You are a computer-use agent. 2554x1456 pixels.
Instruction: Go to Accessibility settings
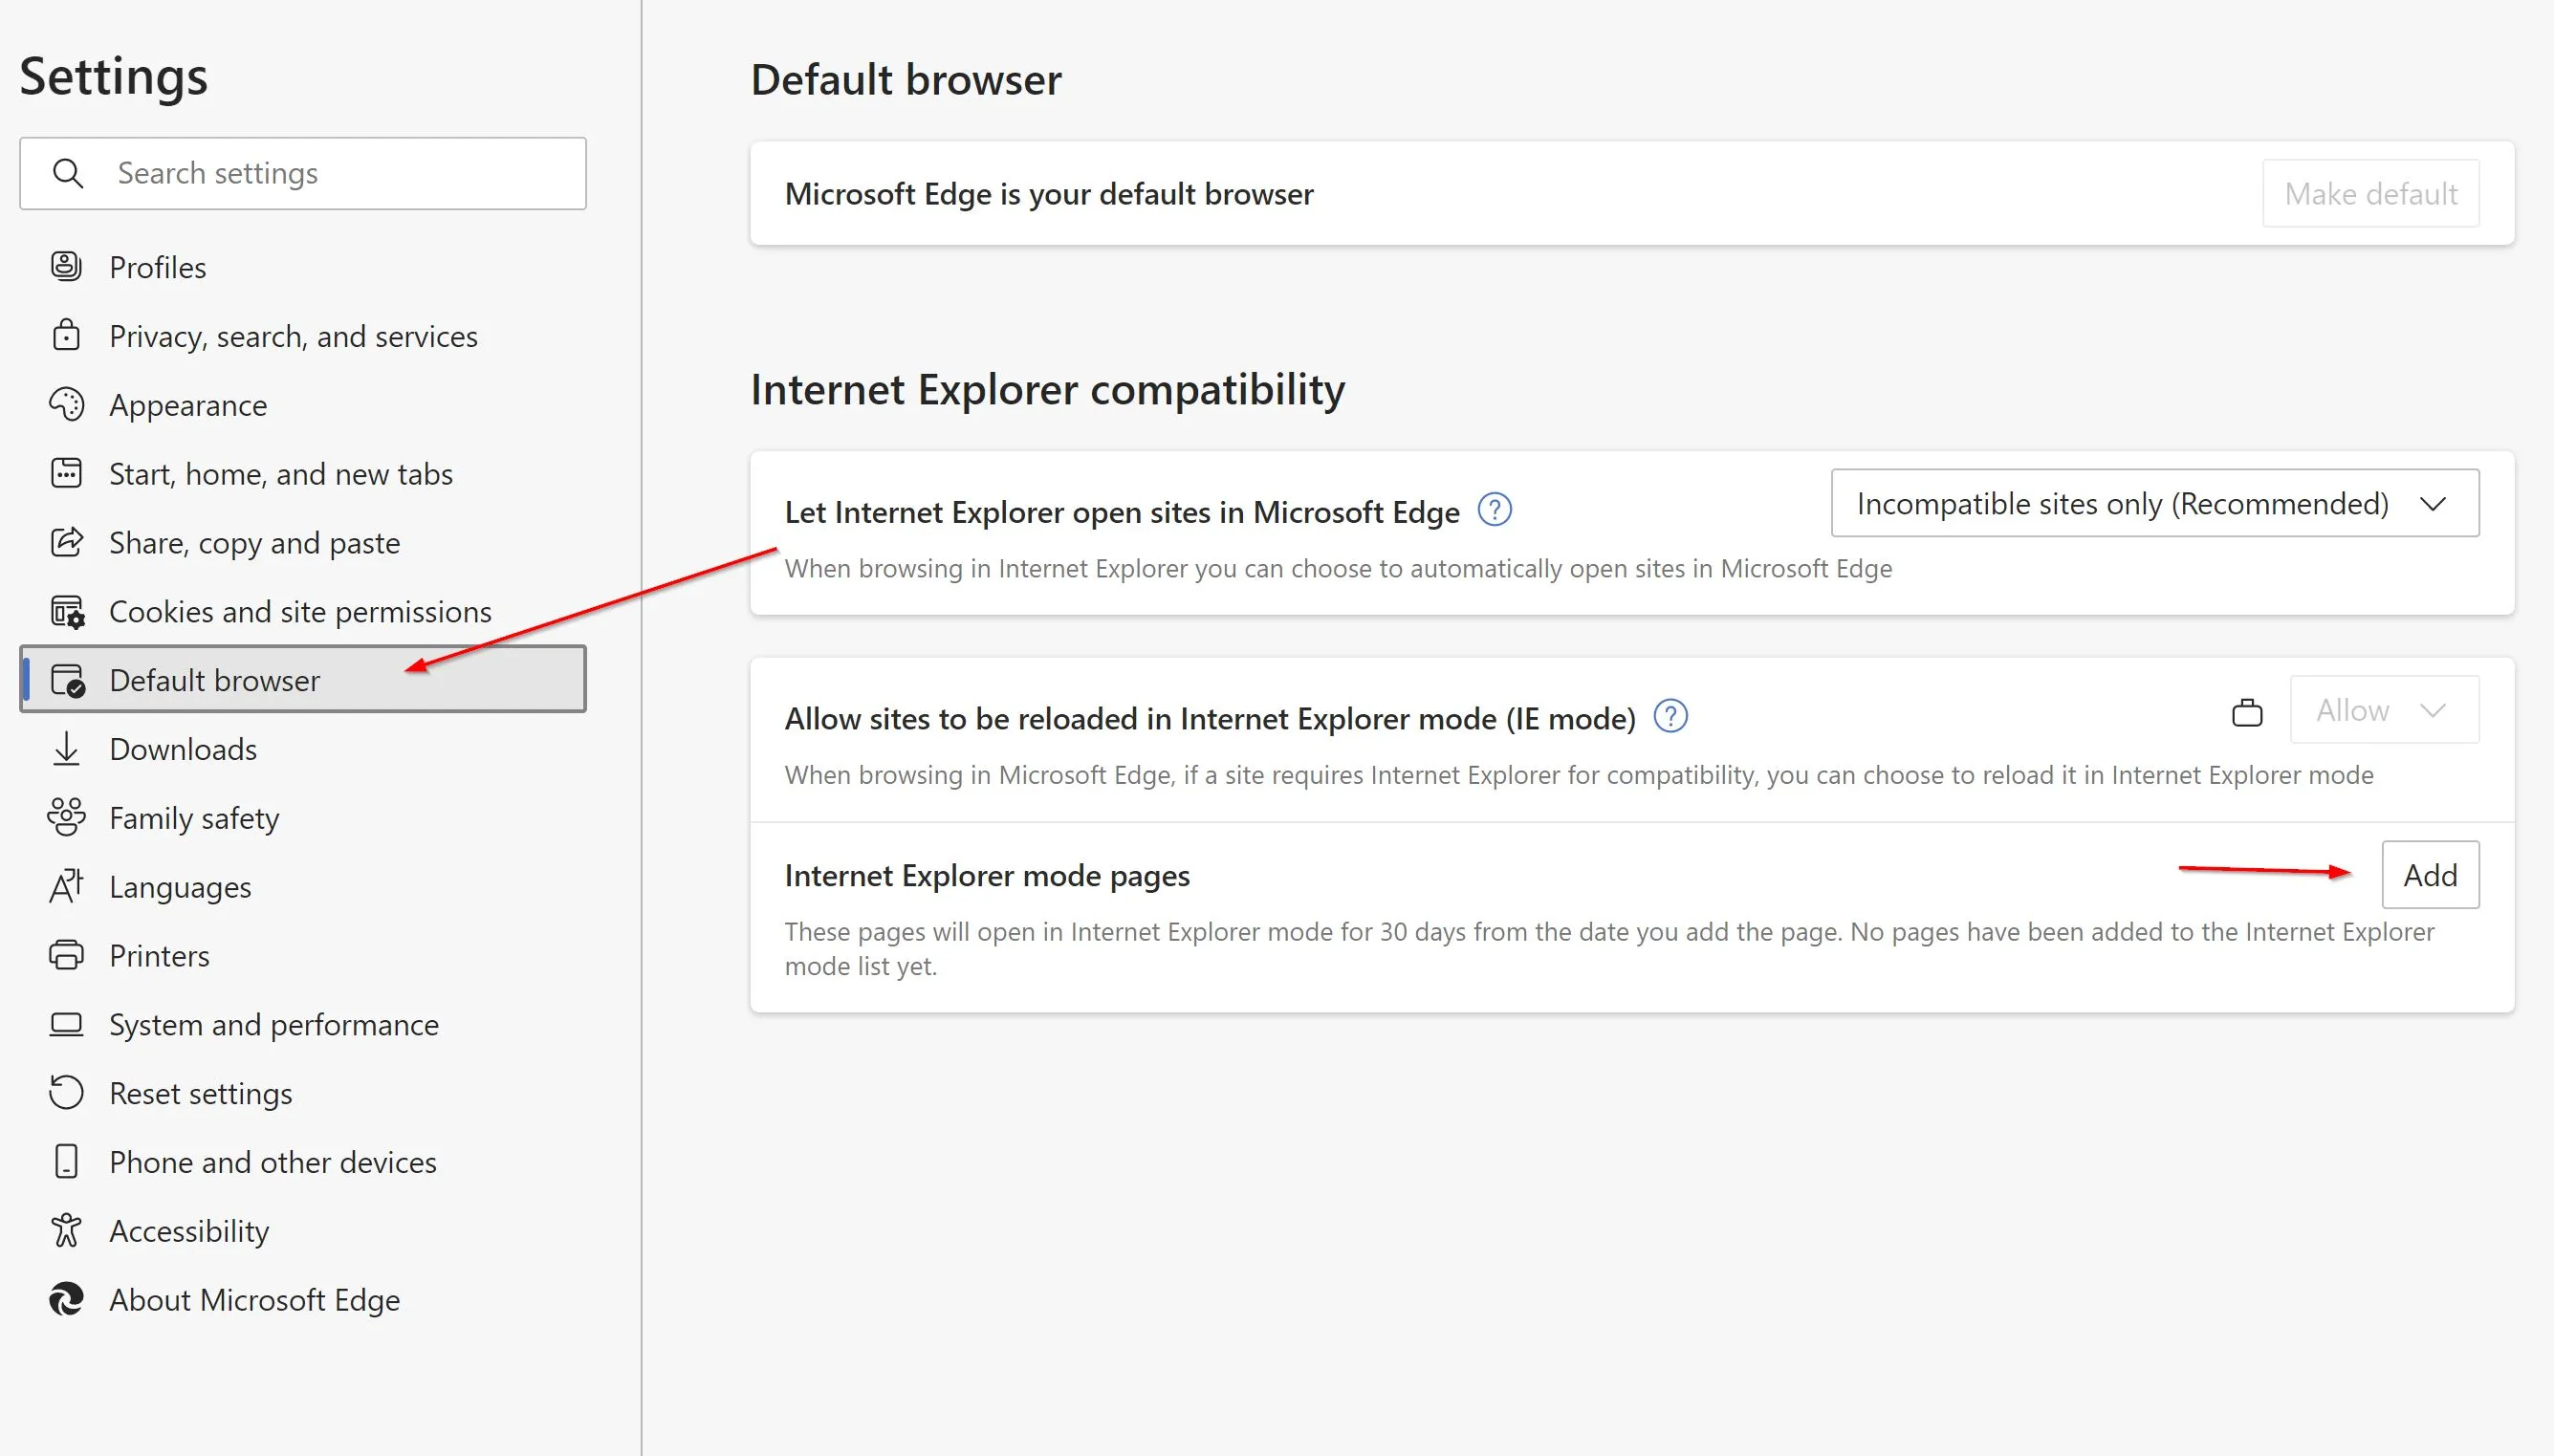tap(303, 1231)
